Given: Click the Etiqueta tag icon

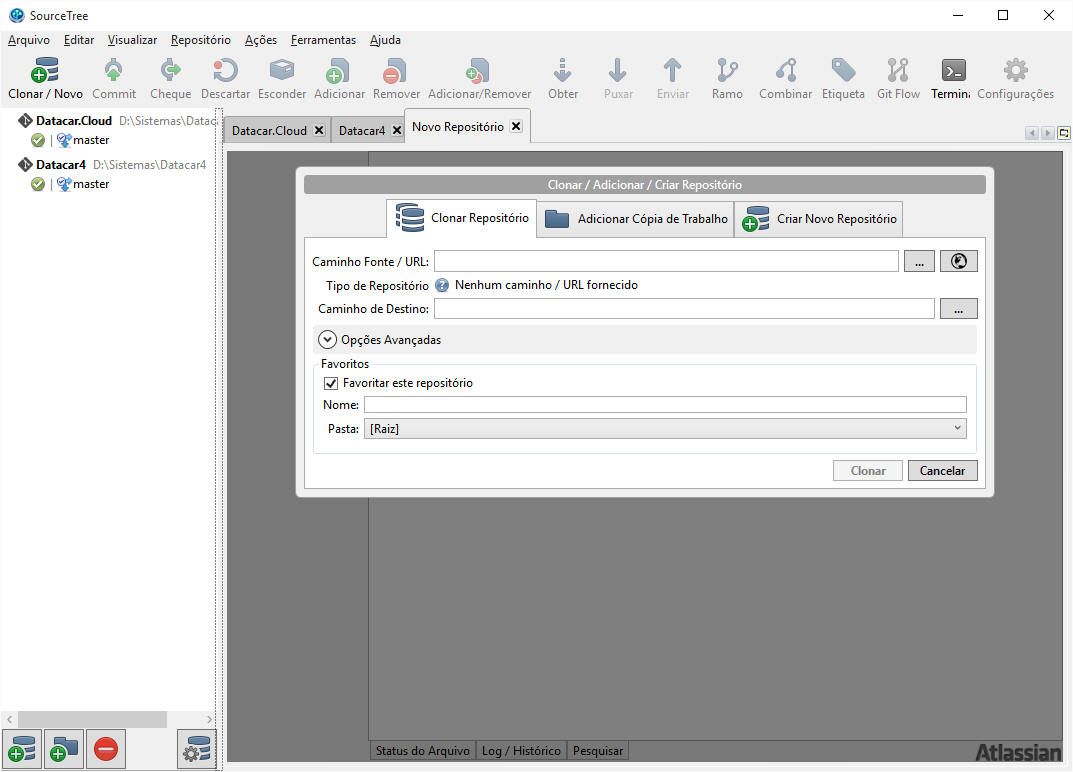Looking at the screenshot, I should 843,70.
